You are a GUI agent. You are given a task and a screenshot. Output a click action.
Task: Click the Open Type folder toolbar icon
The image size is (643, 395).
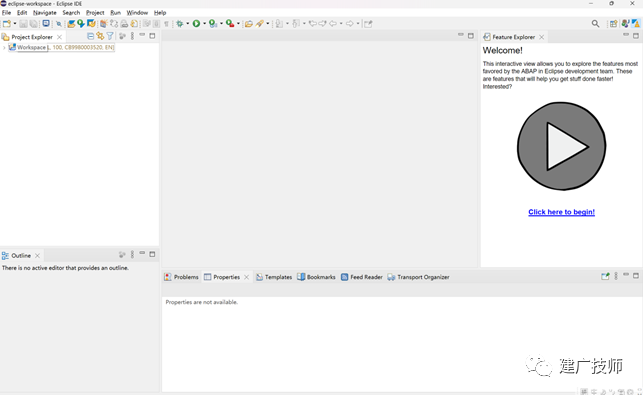coord(249,24)
